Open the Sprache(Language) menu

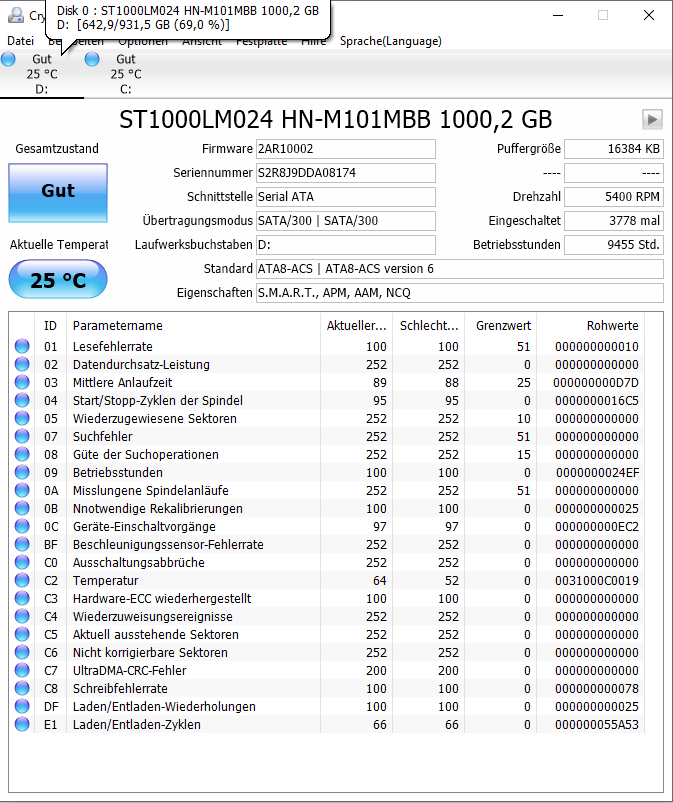click(x=391, y=41)
